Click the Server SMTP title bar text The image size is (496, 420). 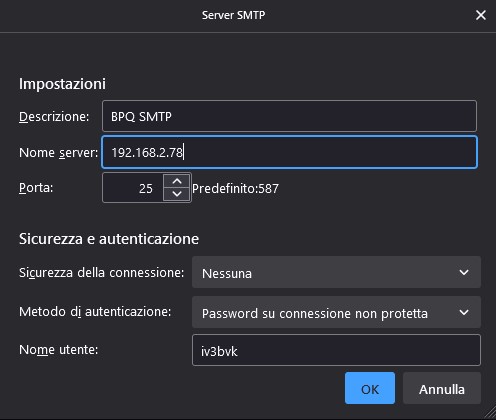[x=233, y=15]
